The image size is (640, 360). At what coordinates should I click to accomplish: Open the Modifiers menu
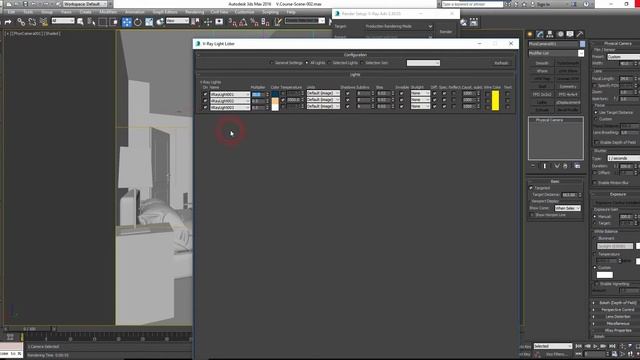[x=108, y=12]
